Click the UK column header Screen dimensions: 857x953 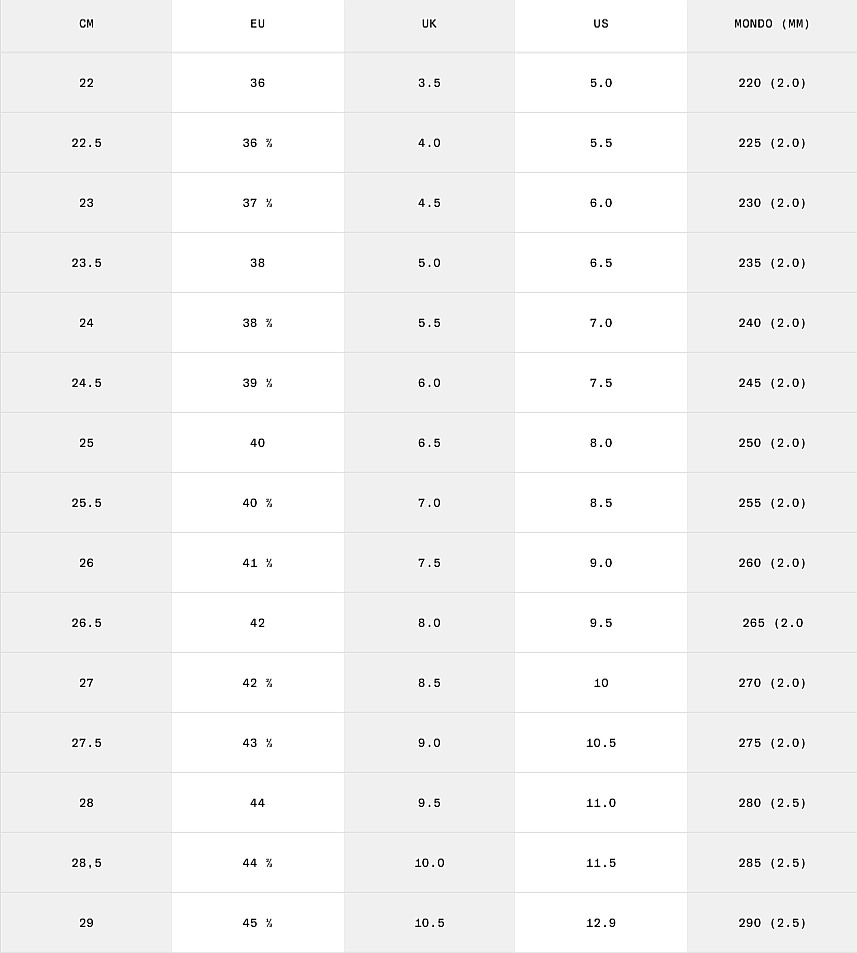429,24
